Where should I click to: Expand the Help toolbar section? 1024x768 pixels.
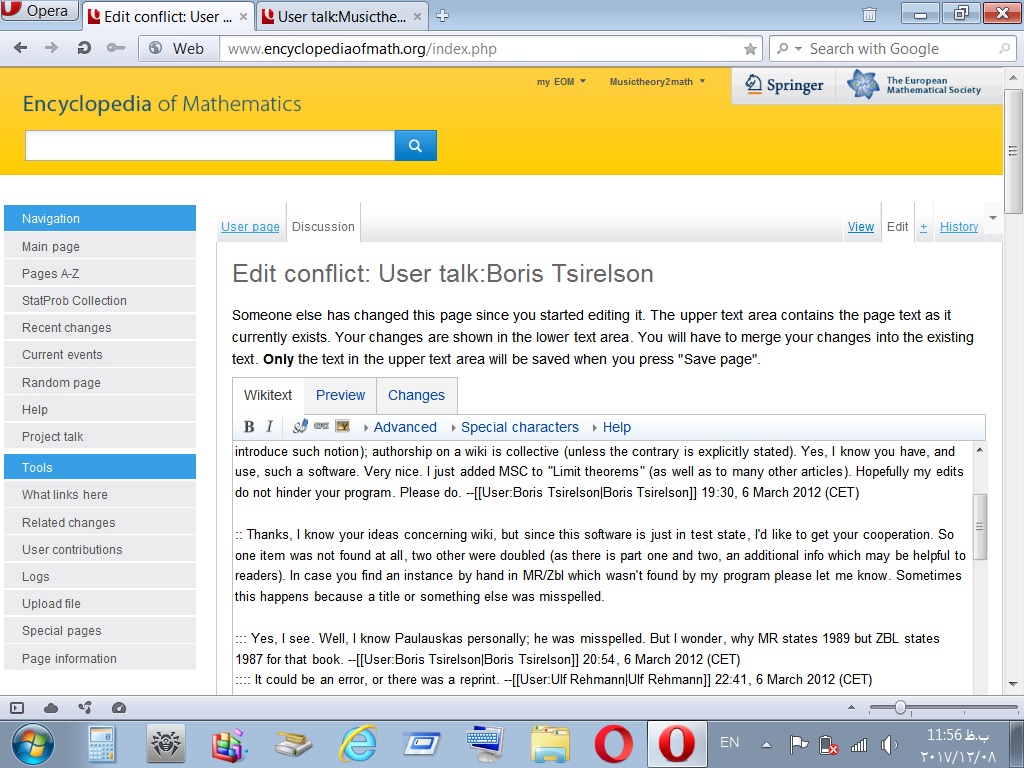(616, 427)
